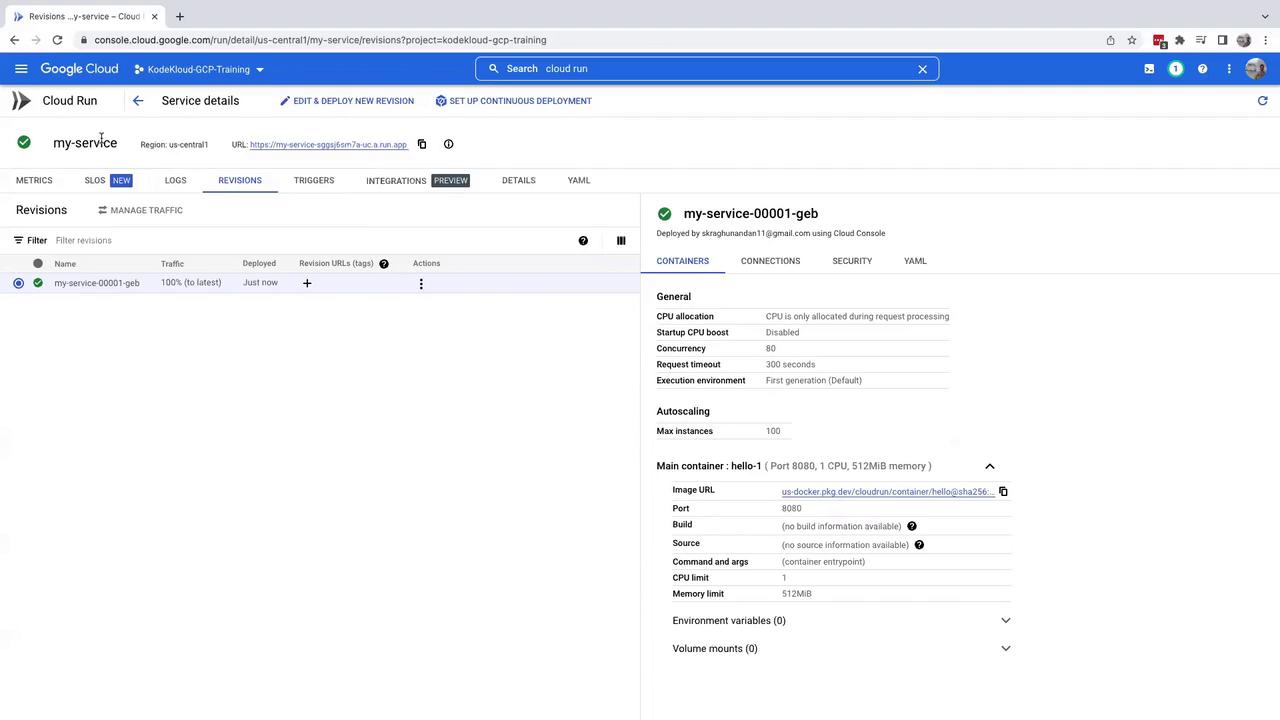
Task: Open actions menu for my-service-00001-geb
Action: click(421, 284)
